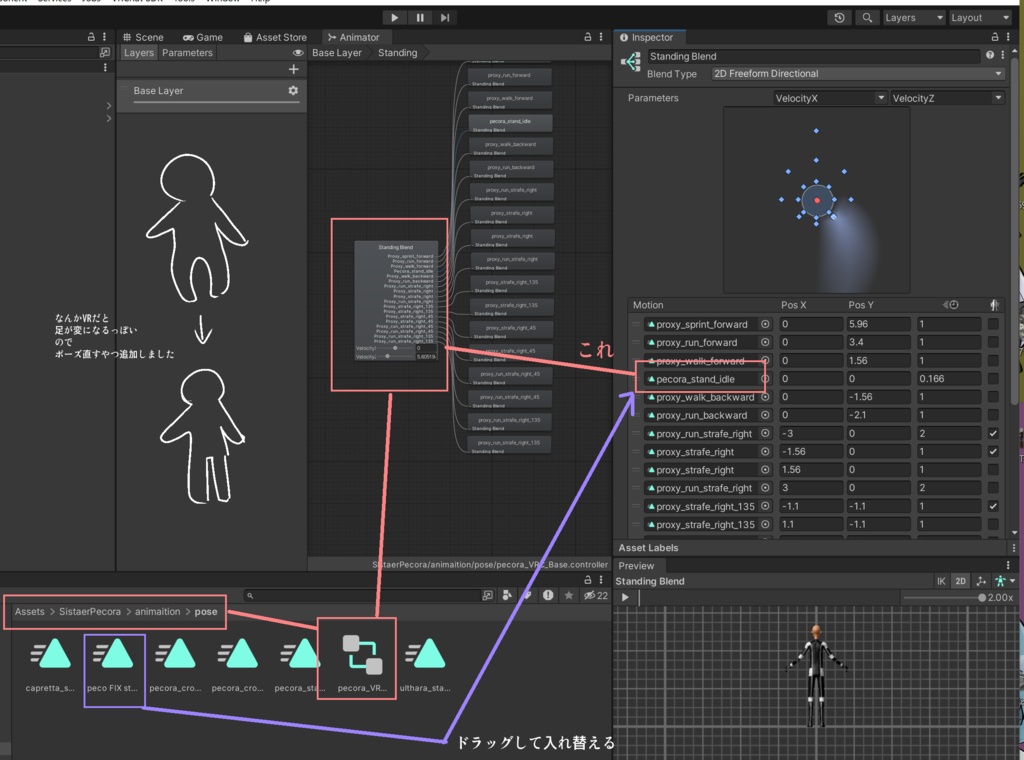Switch to the Game tab
The height and width of the screenshot is (760, 1024).
pos(203,37)
